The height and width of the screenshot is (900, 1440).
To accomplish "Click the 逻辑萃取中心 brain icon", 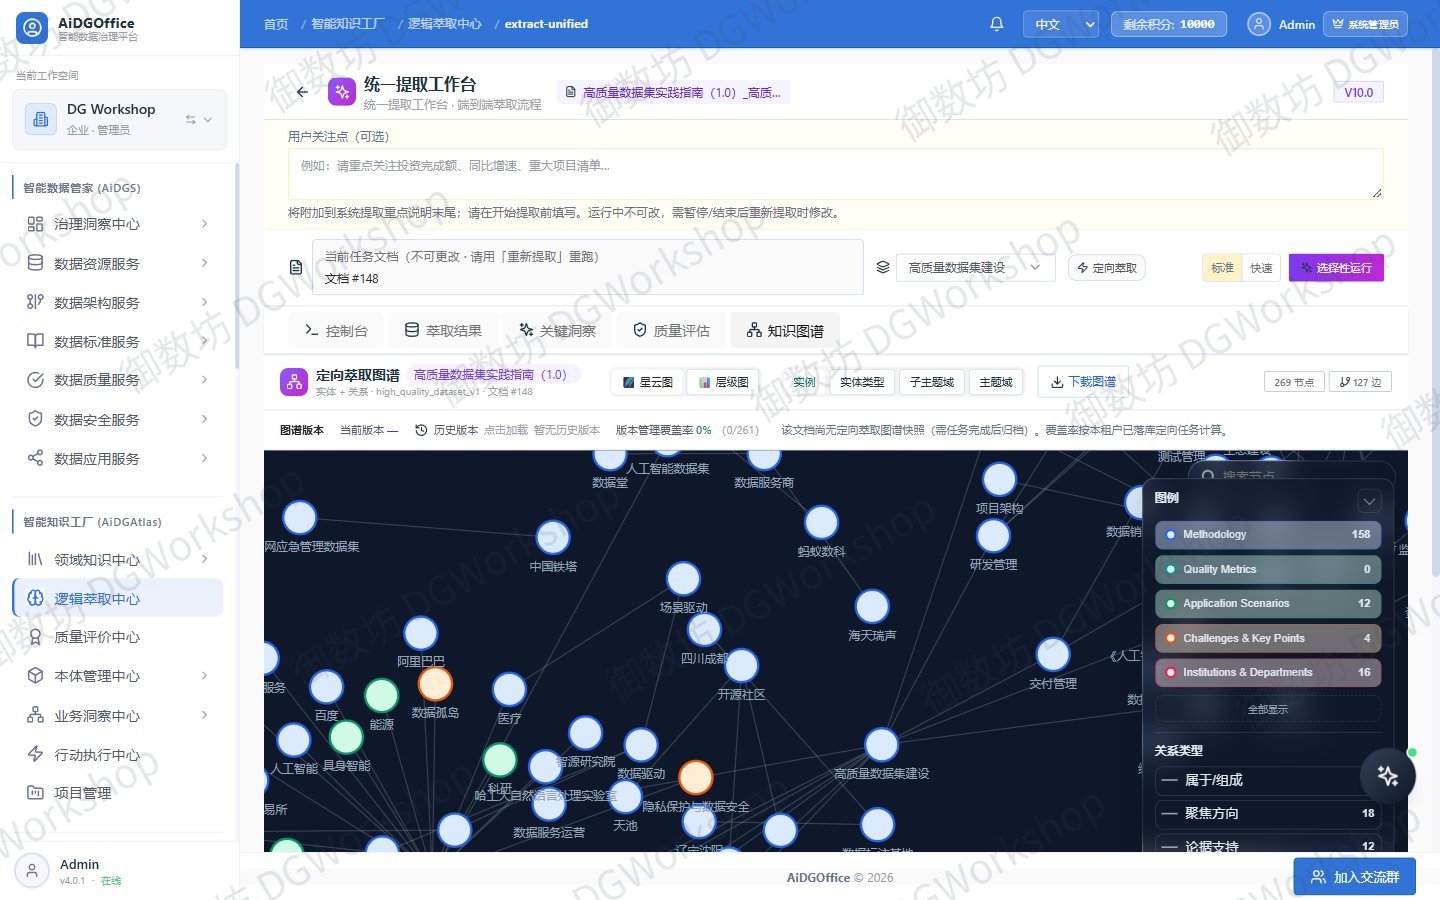I will [x=35, y=598].
